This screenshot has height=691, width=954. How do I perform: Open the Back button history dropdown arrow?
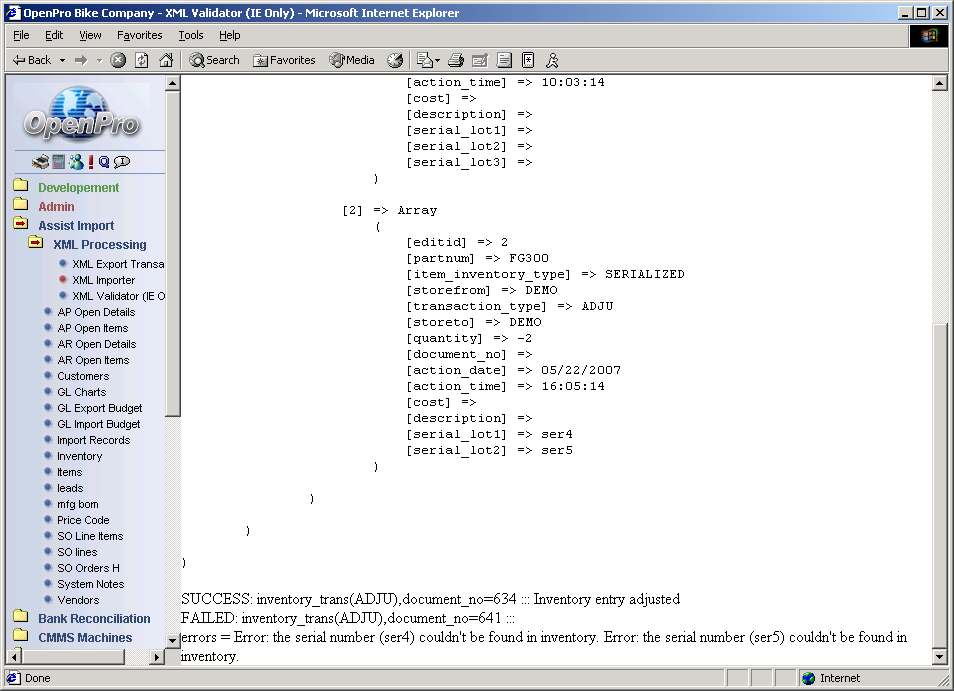[x=62, y=60]
